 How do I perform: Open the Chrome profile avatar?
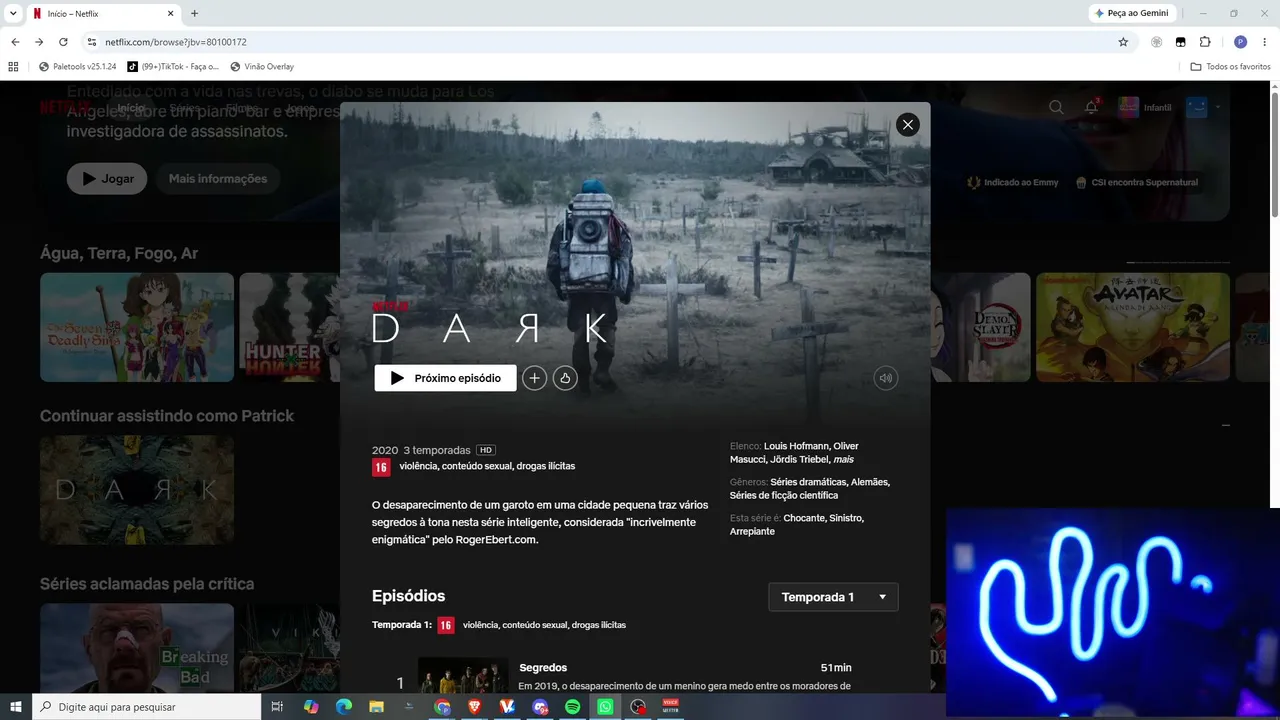tap(1241, 42)
